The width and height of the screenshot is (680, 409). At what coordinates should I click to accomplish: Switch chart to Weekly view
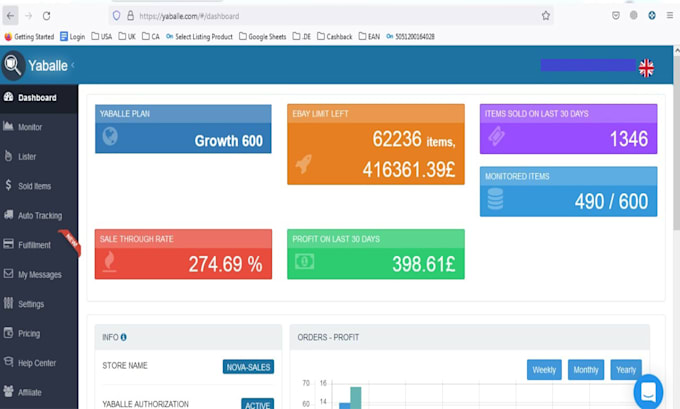(544, 370)
